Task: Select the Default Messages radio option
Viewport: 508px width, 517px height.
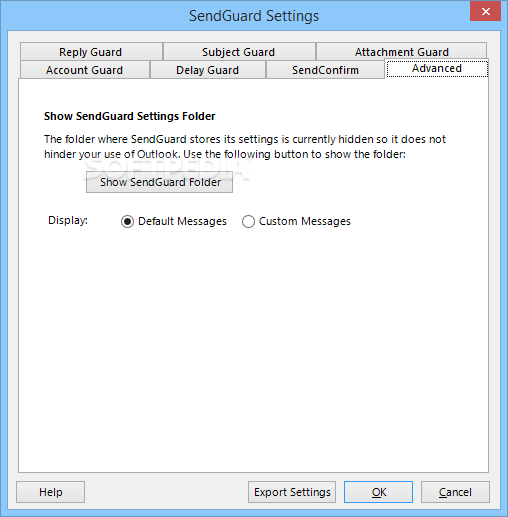Action: pos(174,221)
